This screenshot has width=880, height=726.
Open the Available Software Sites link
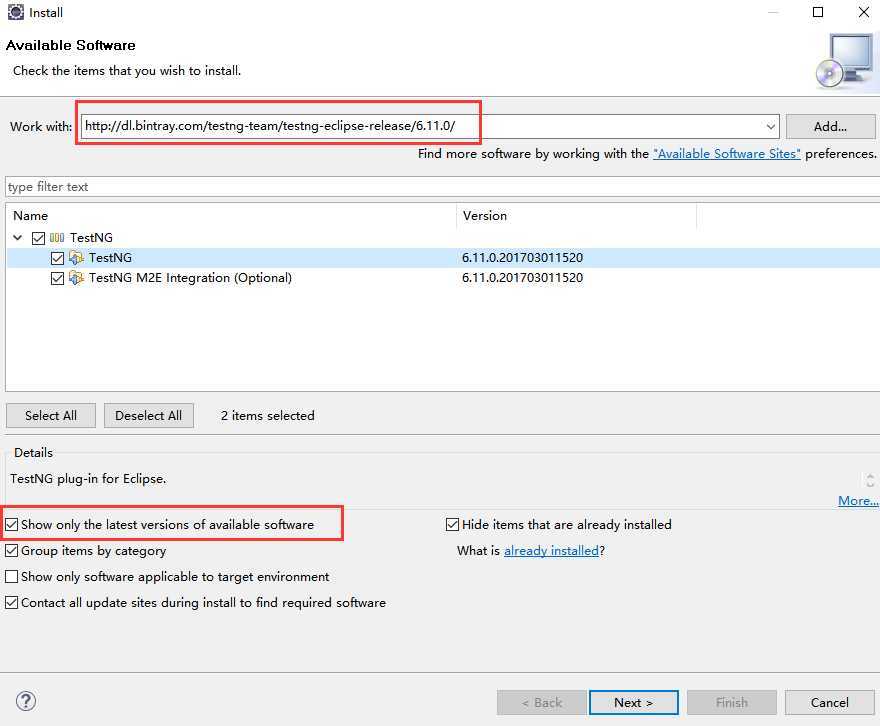click(727, 154)
